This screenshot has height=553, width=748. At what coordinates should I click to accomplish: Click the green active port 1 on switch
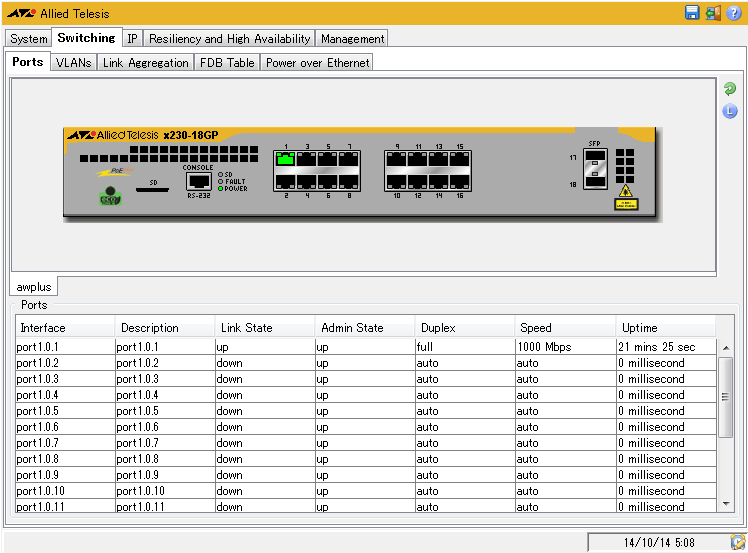(x=286, y=158)
